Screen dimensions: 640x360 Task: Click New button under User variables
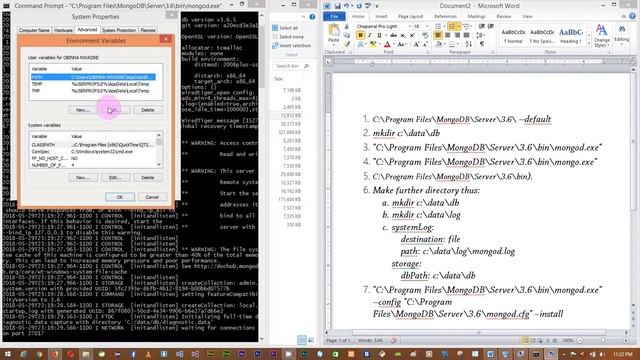(82, 110)
